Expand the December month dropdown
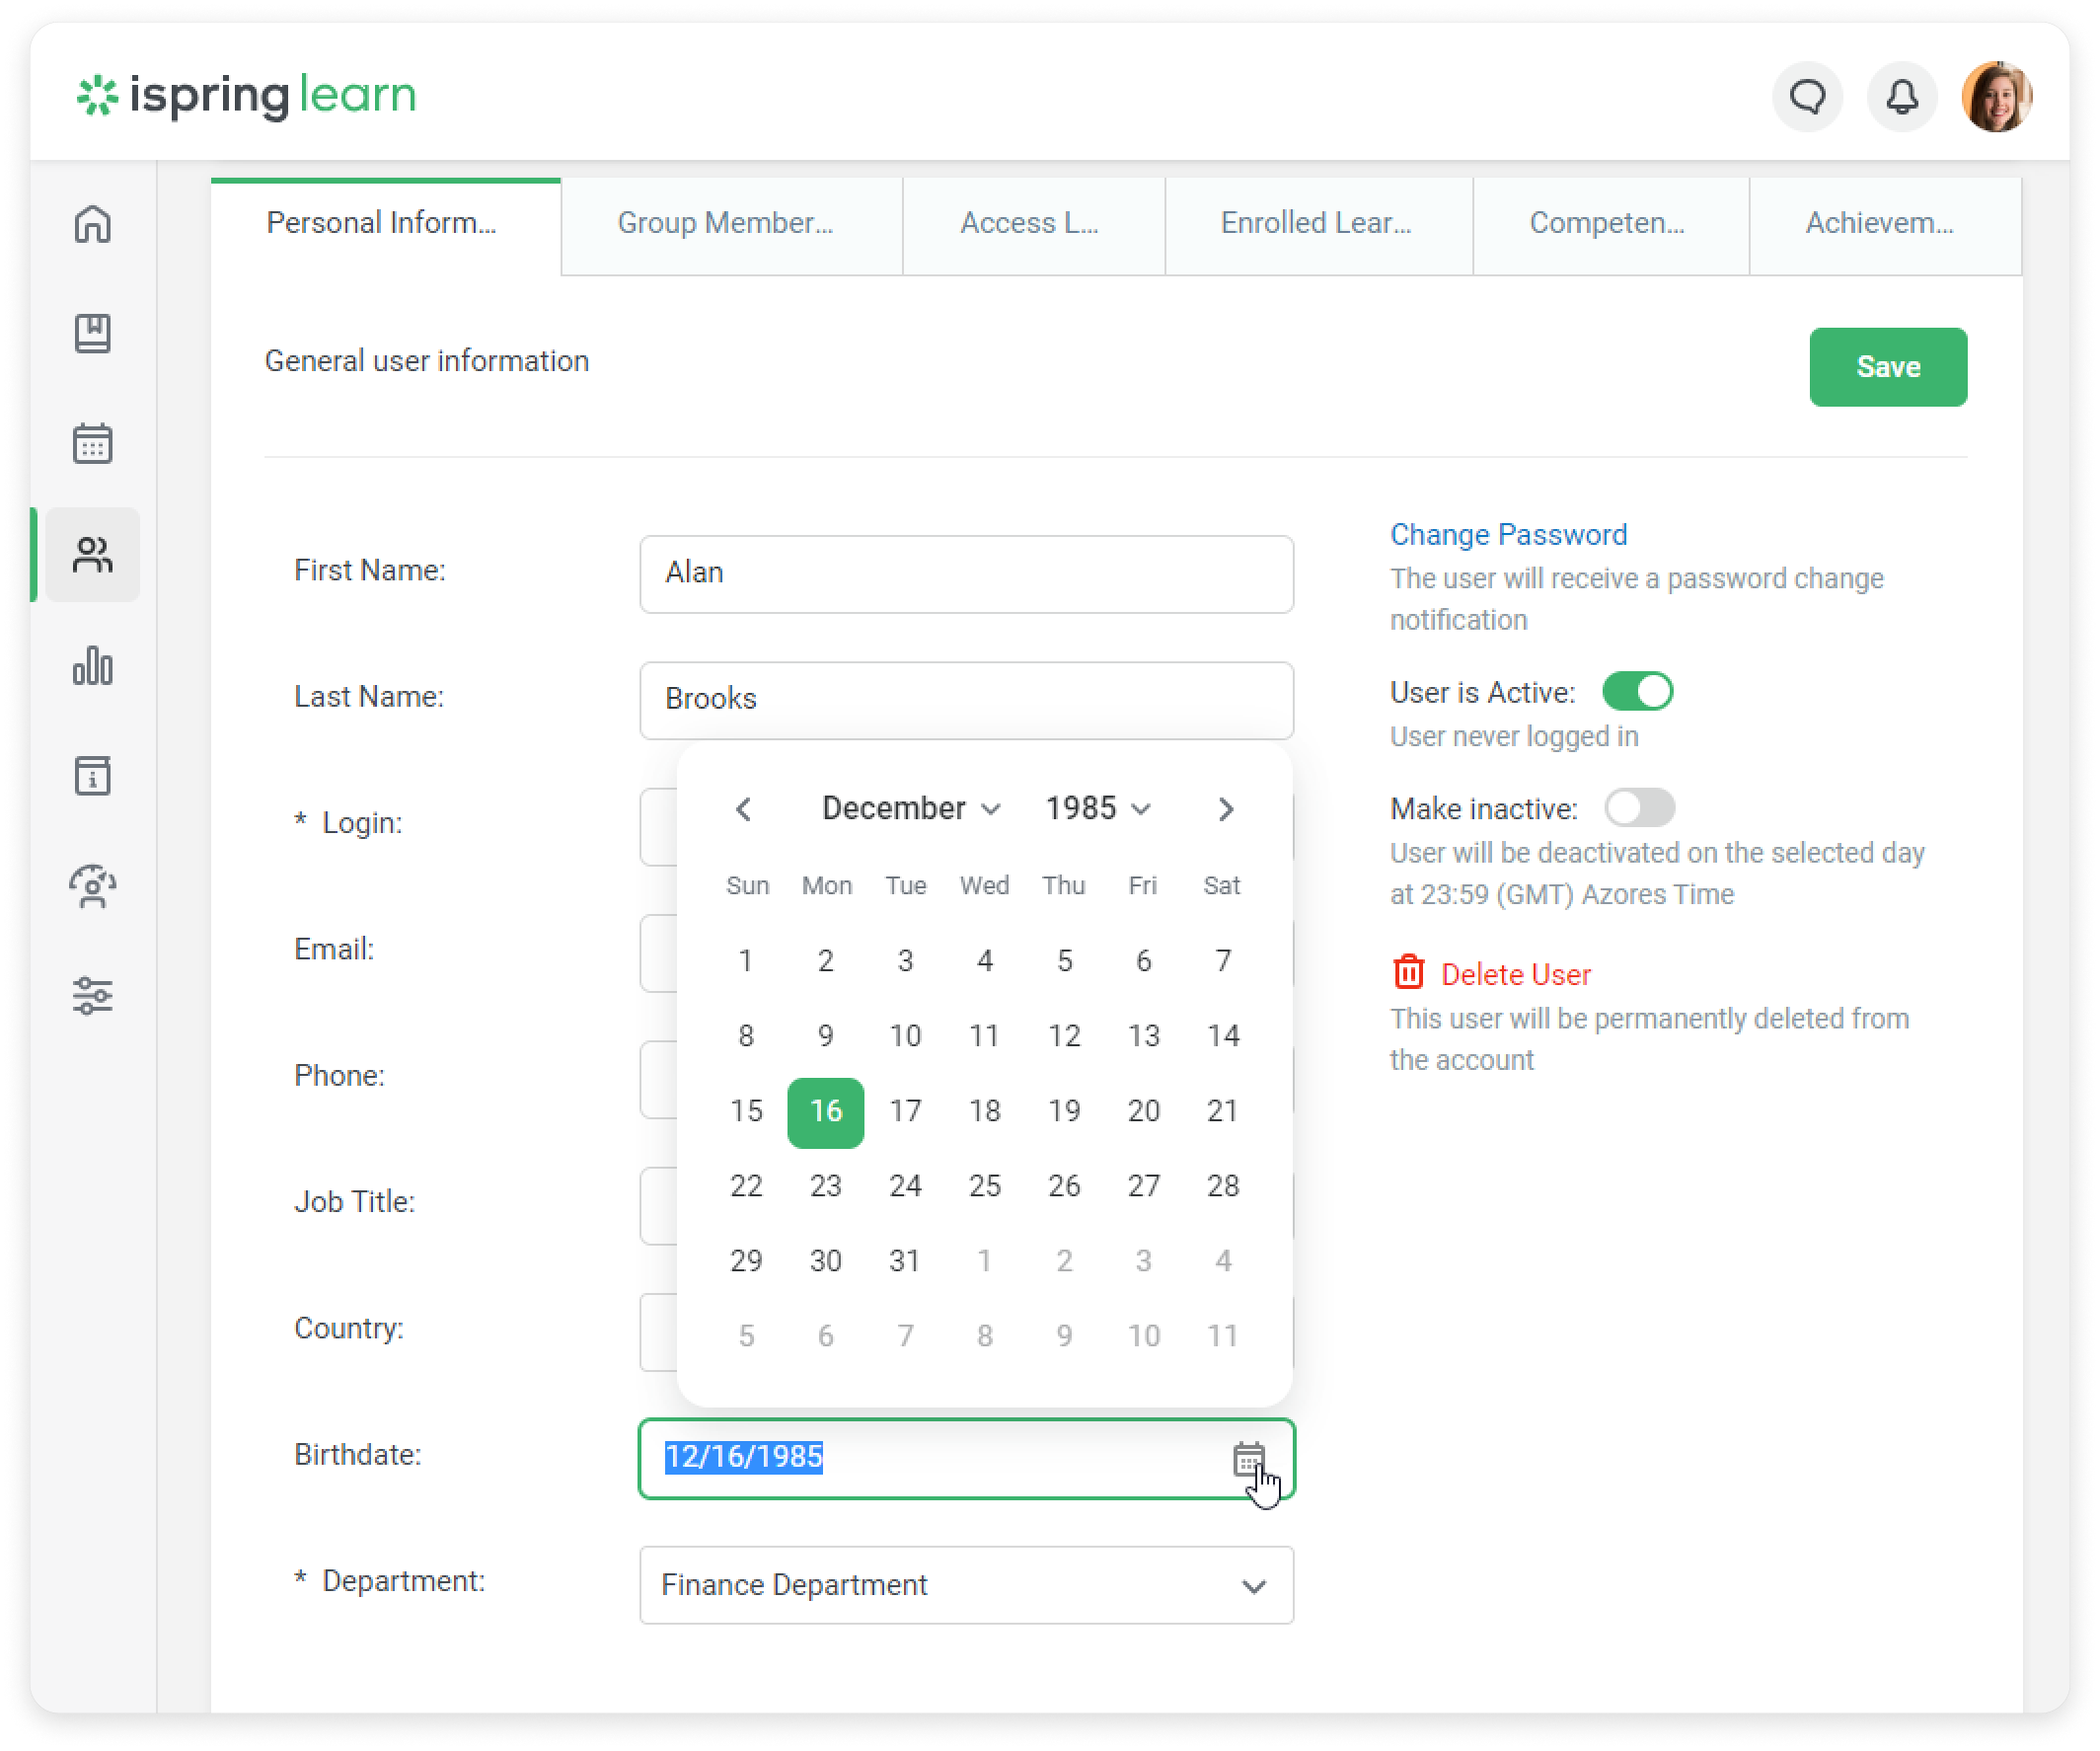 (x=910, y=808)
